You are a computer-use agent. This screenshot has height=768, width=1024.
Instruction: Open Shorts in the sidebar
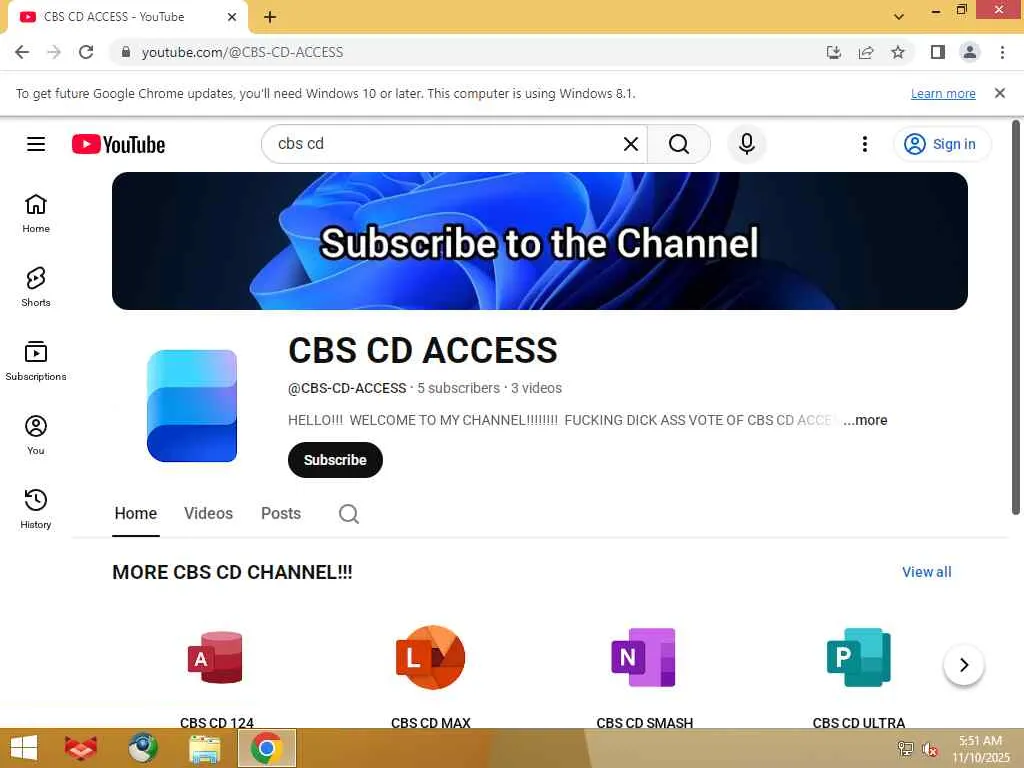pos(36,287)
